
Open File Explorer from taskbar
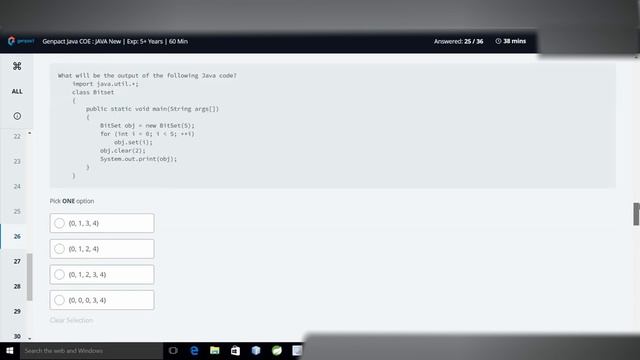(x=215, y=351)
